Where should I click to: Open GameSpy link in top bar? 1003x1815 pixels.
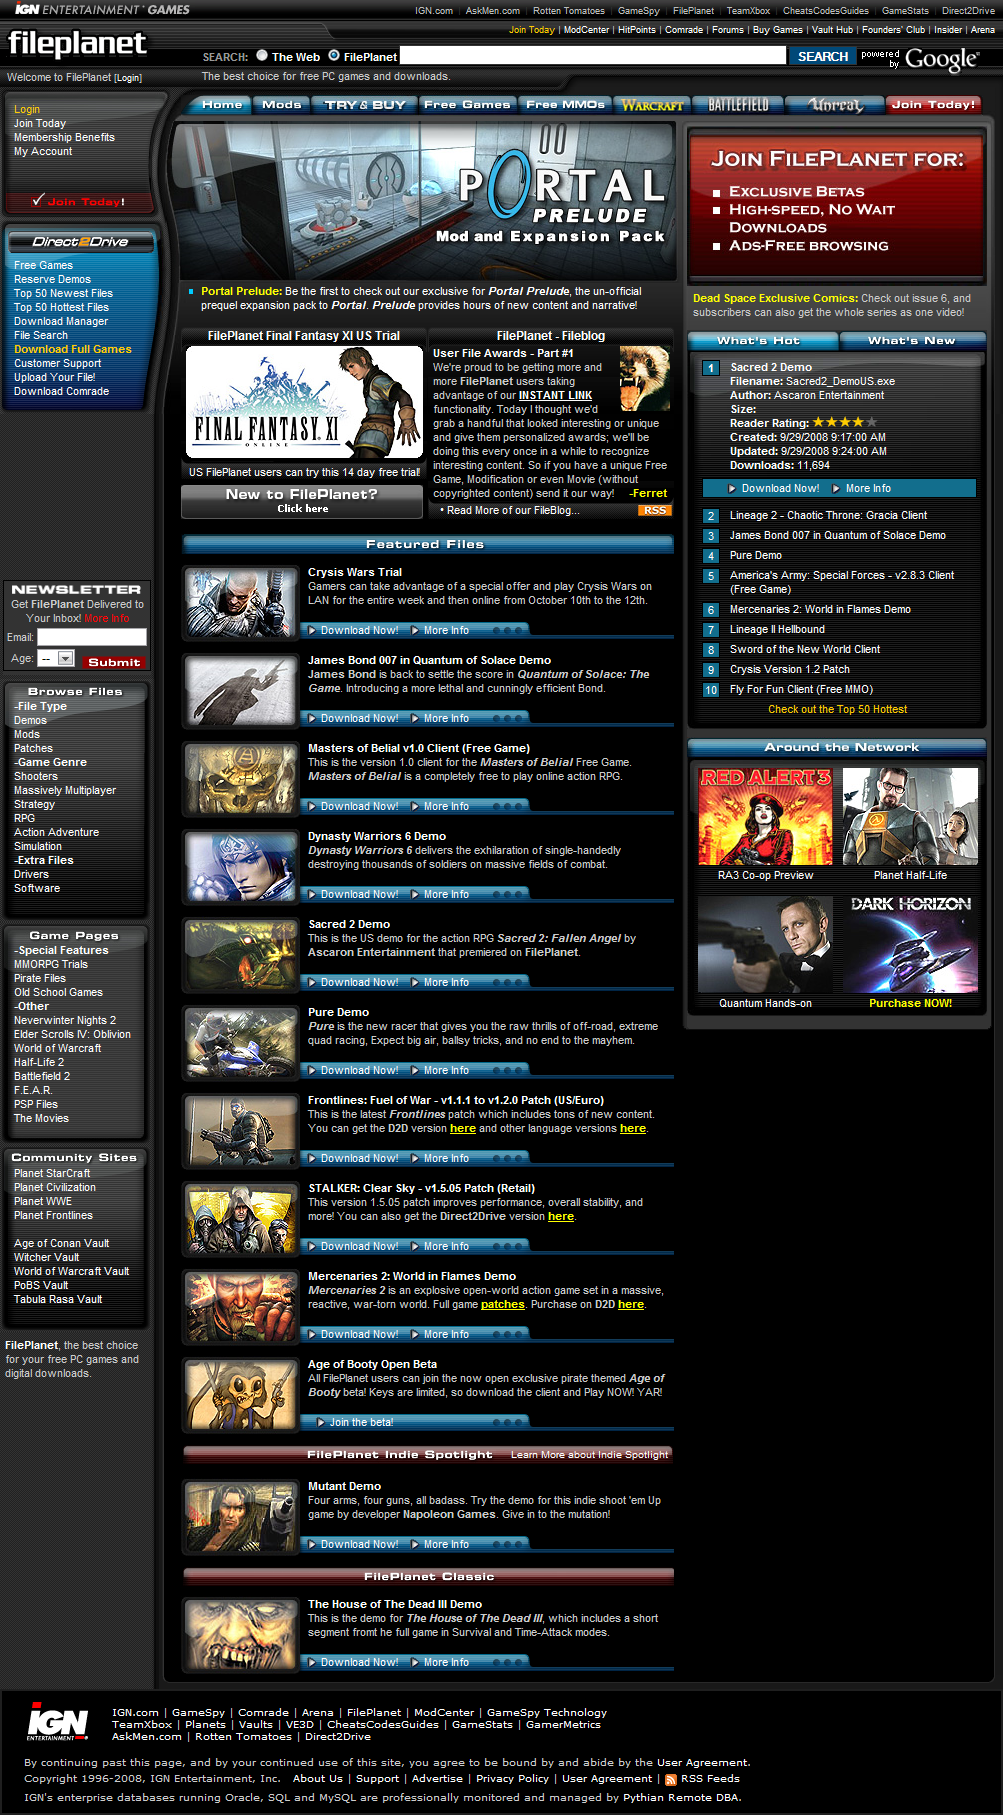[x=638, y=10]
